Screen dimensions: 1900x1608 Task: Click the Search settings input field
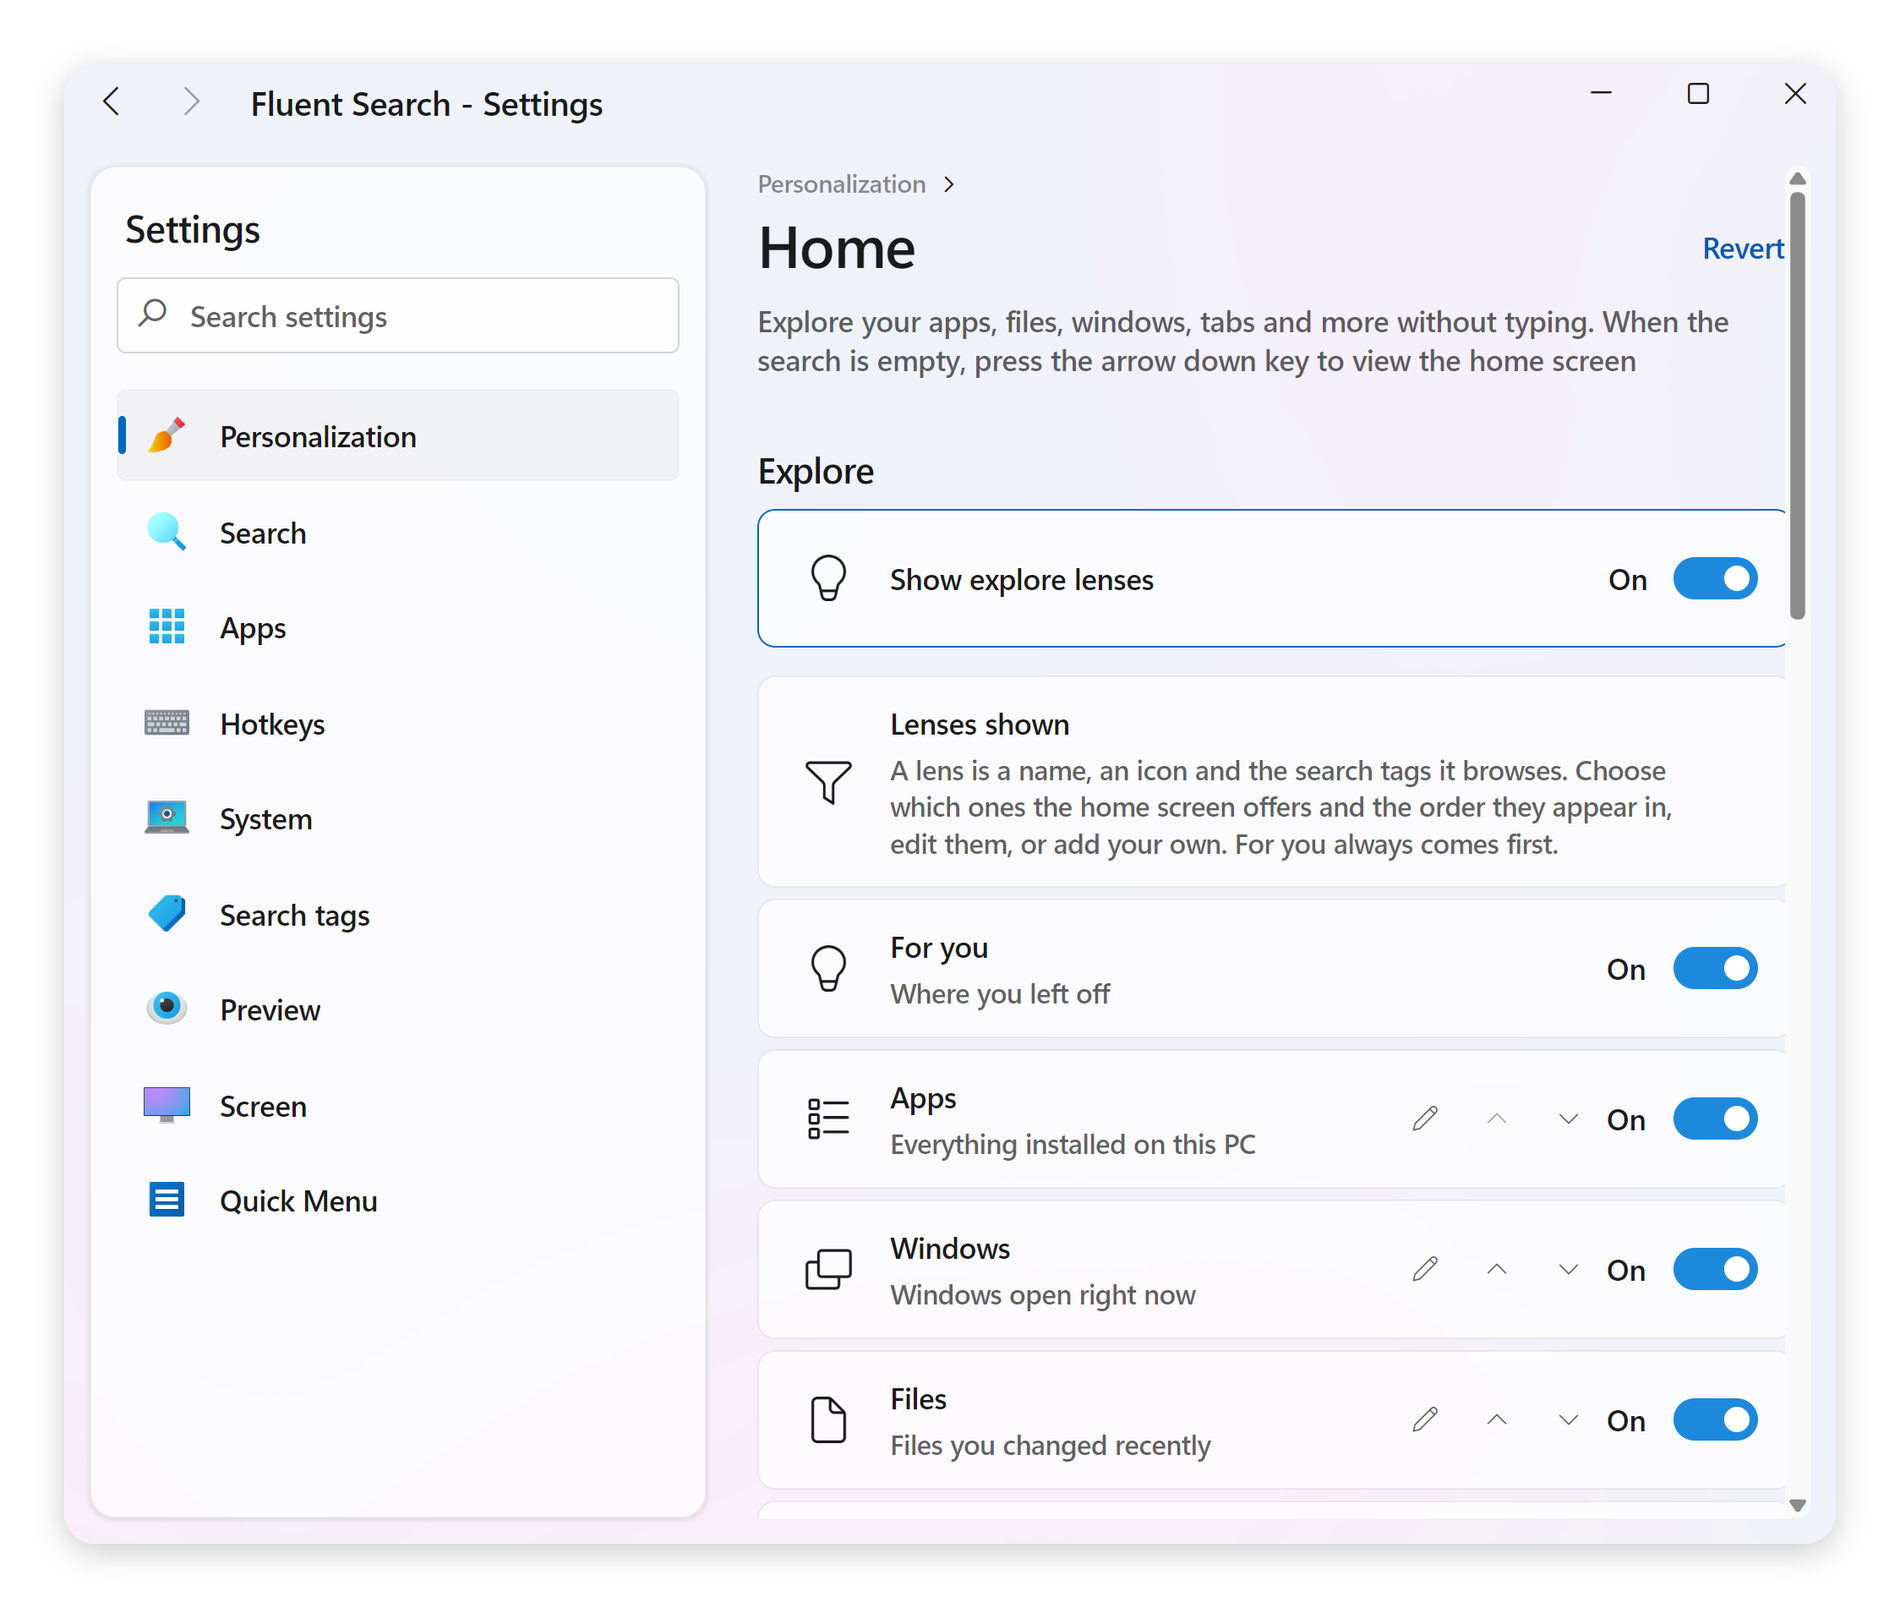(398, 315)
